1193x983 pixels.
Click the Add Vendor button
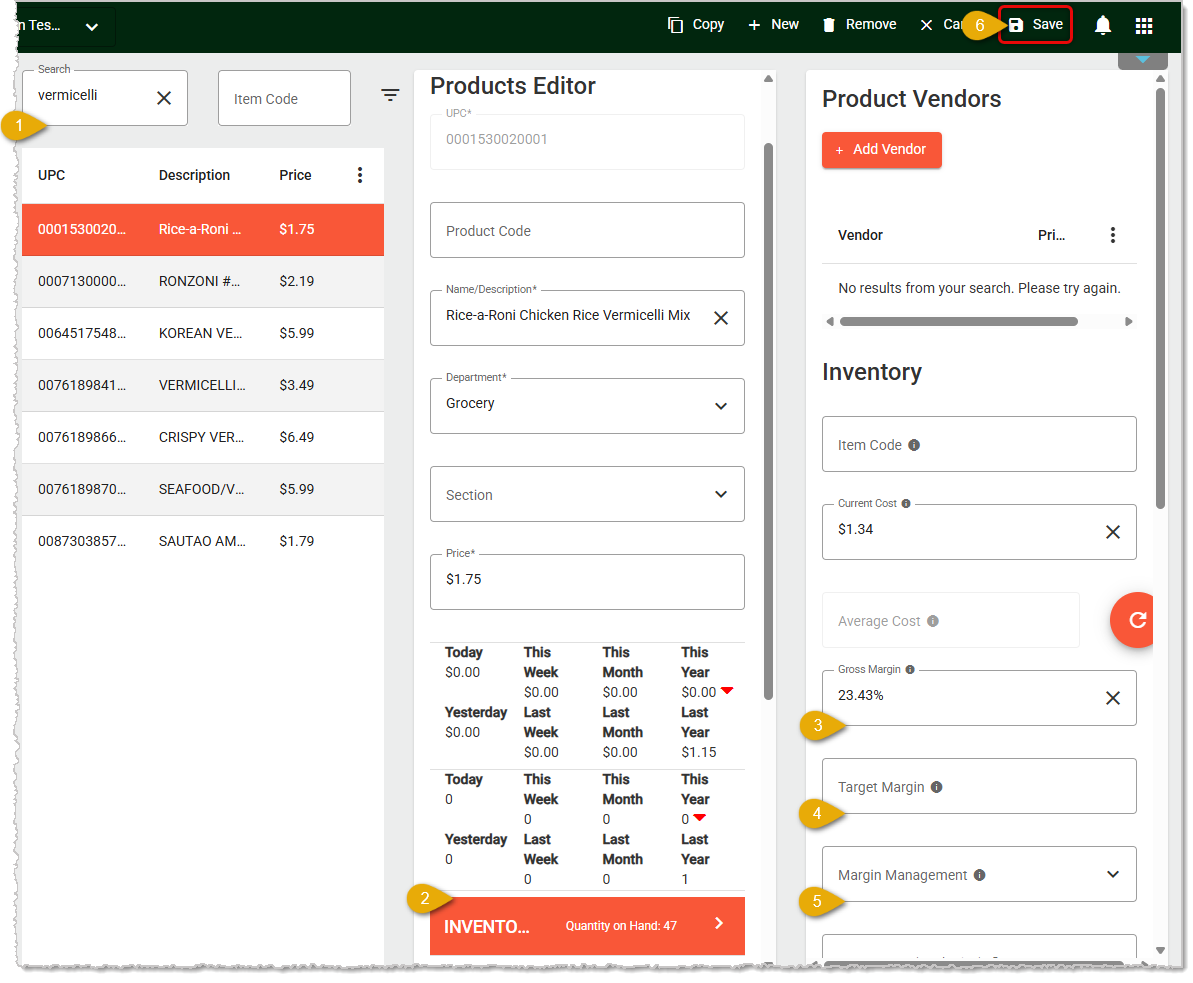click(881, 150)
